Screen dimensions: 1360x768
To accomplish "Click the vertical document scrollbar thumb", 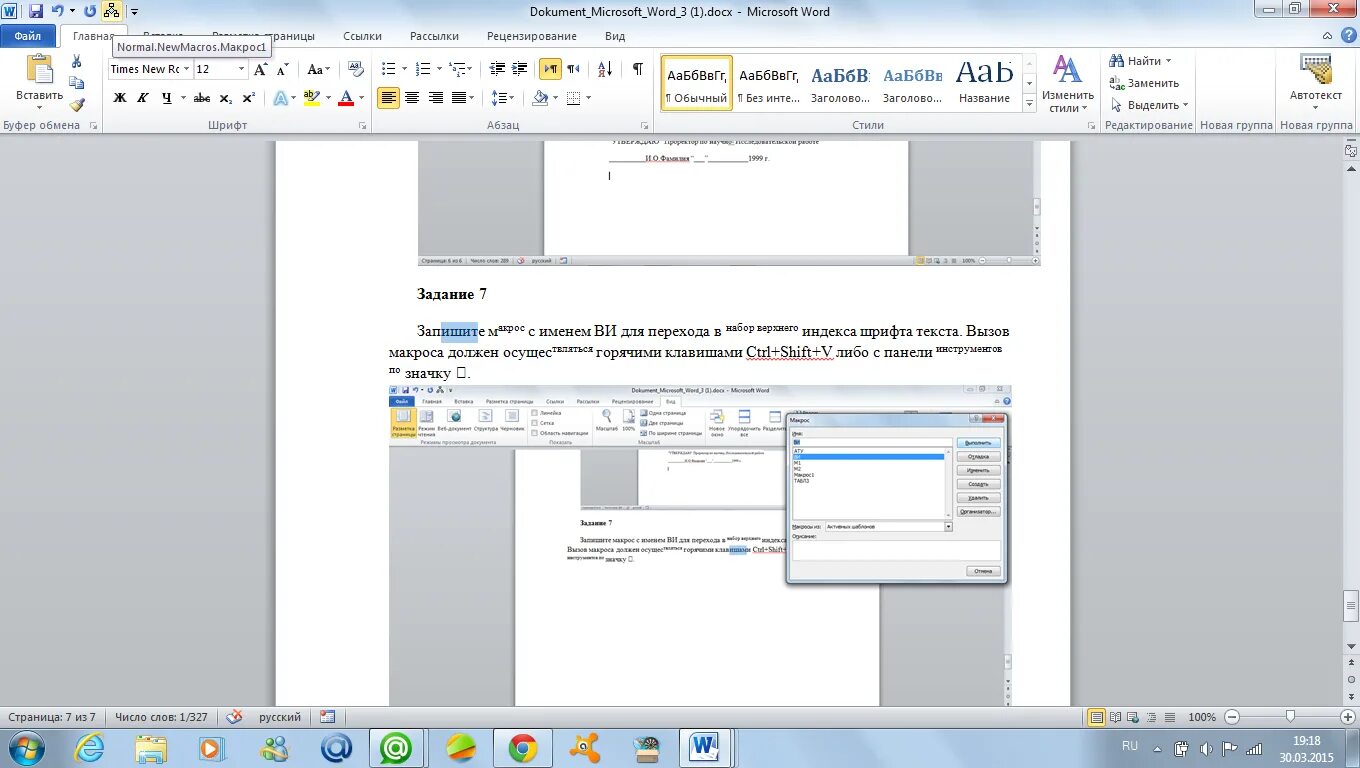I will click(1350, 606).
